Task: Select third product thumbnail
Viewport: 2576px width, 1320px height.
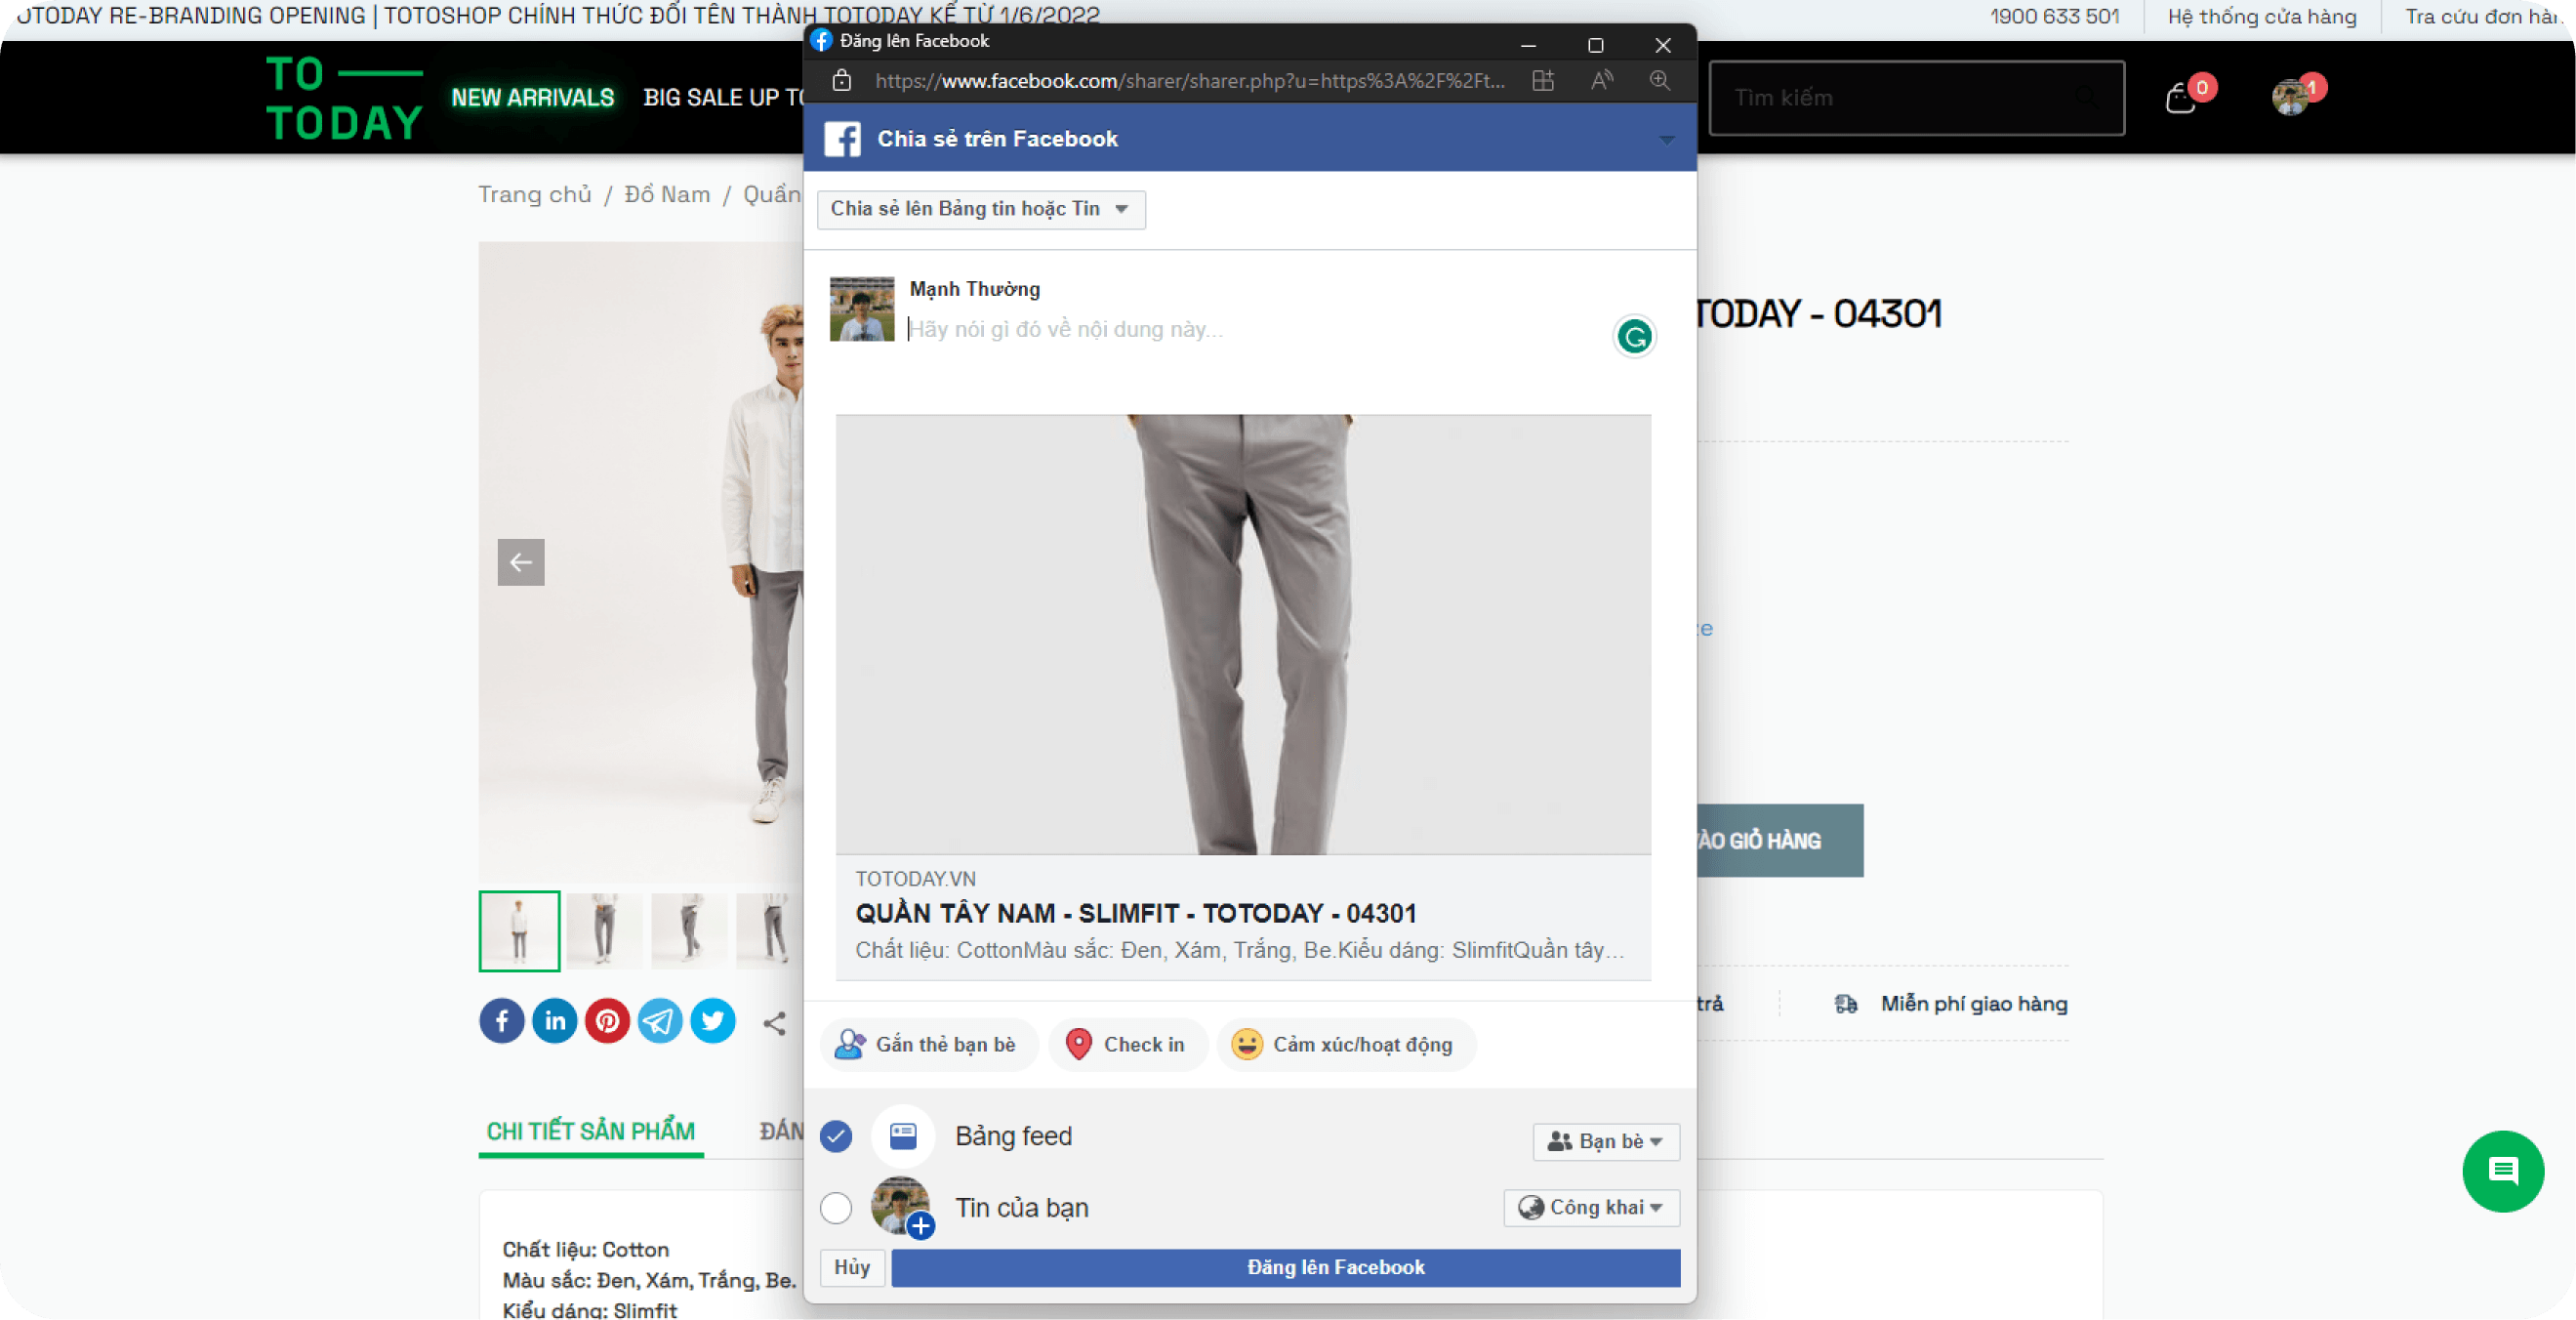Action: 690,930
